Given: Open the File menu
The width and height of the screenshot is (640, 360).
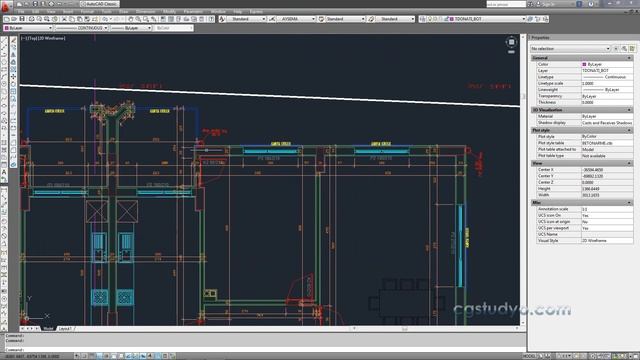Looking at the screenshot, I should (x=21, y=11).
